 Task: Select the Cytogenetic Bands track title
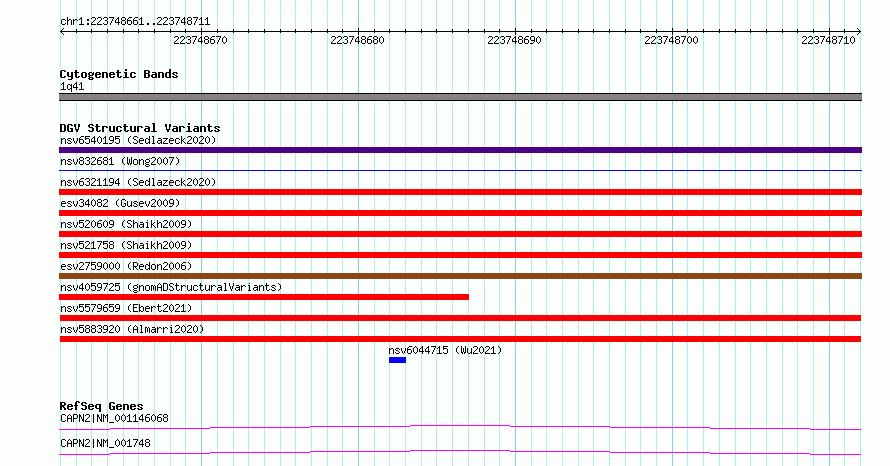(119, 74)
